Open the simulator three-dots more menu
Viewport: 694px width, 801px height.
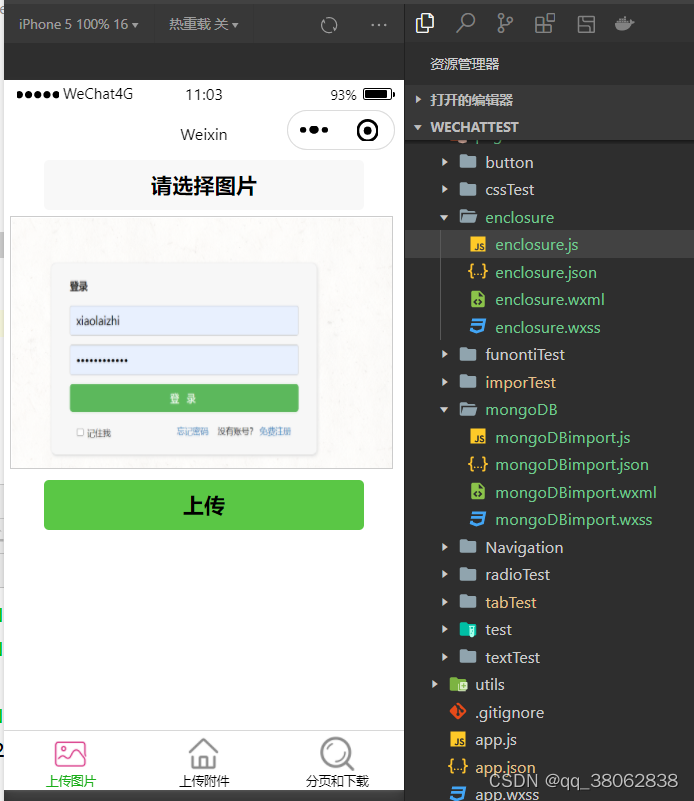coord(379,25)
